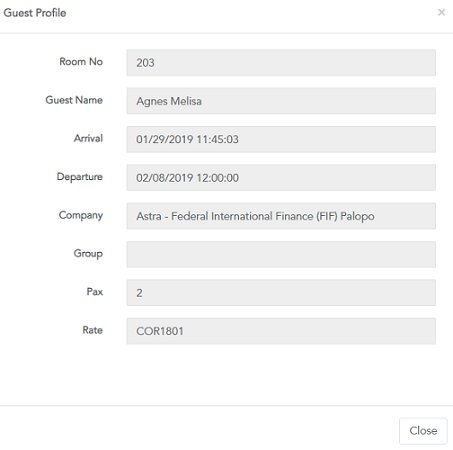The height and width of the screenshot is (450, 453).
Task: Click the blank dialog area below Rate field
Action: (227, 375)
